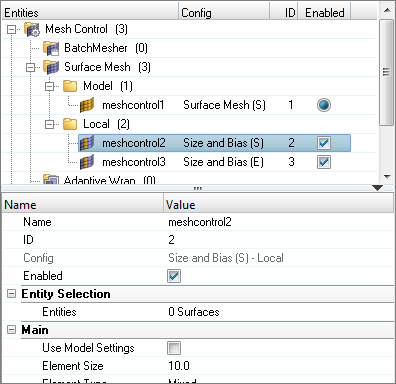Collapse the Surface Mesh tree node
The image size is (396, 384).
[x=30, y=68]
